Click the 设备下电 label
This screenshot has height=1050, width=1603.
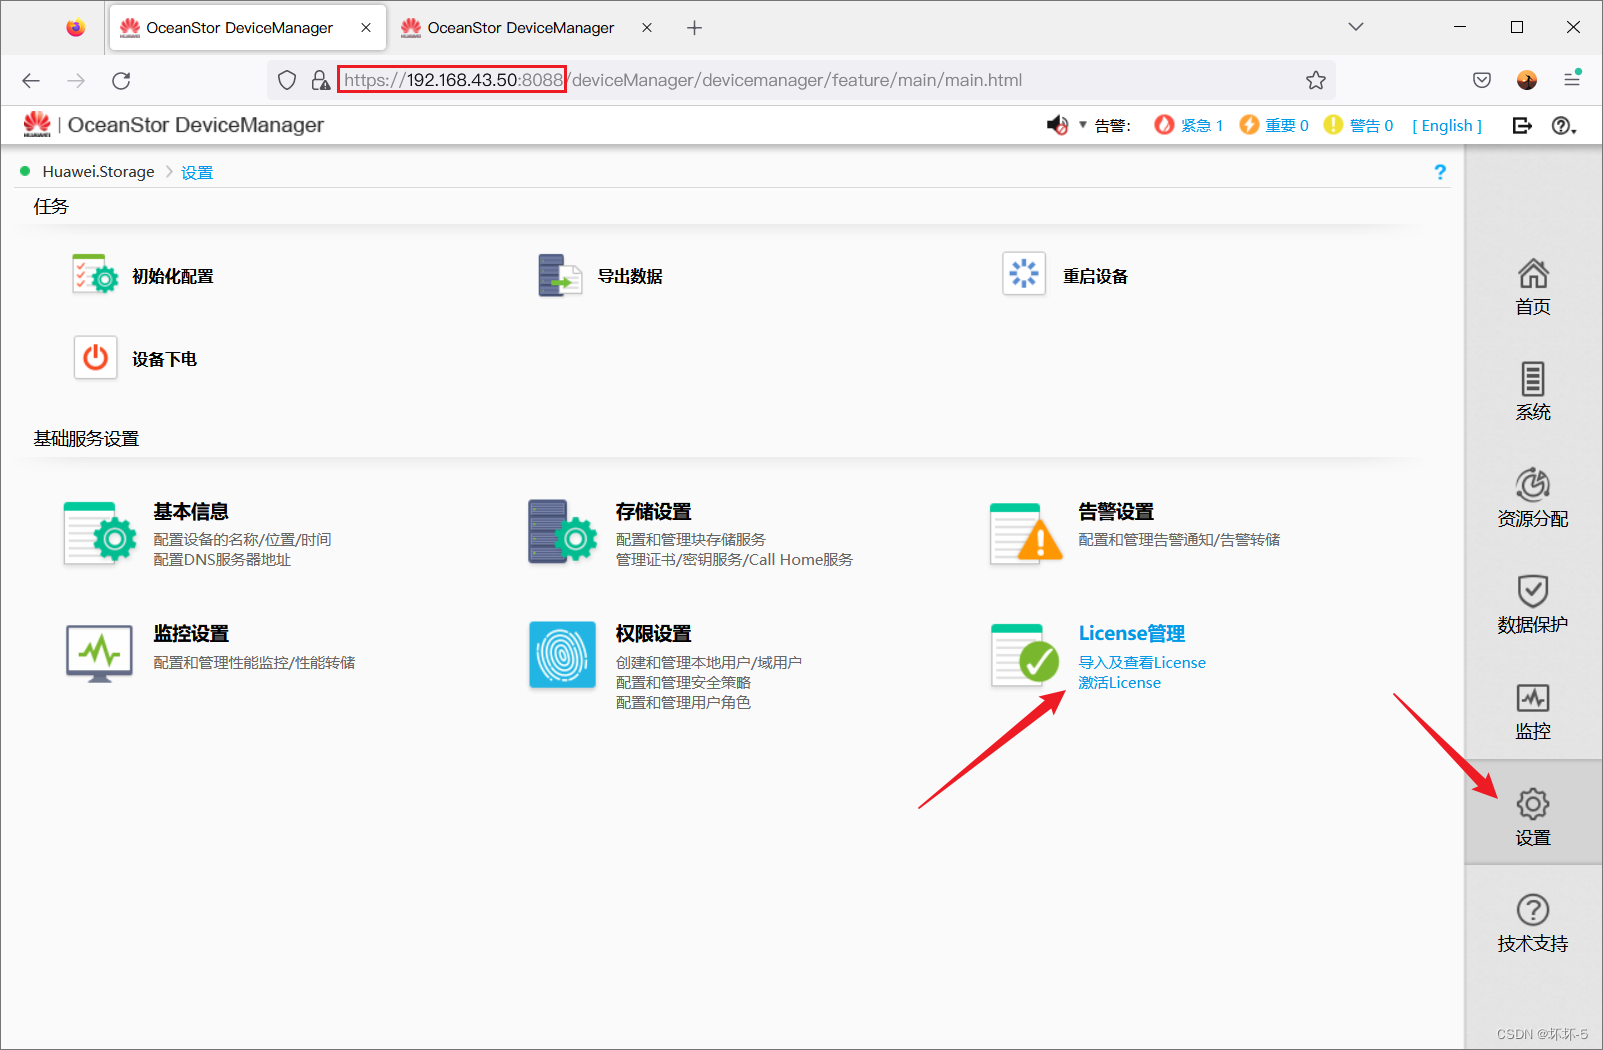pos(165,359)
